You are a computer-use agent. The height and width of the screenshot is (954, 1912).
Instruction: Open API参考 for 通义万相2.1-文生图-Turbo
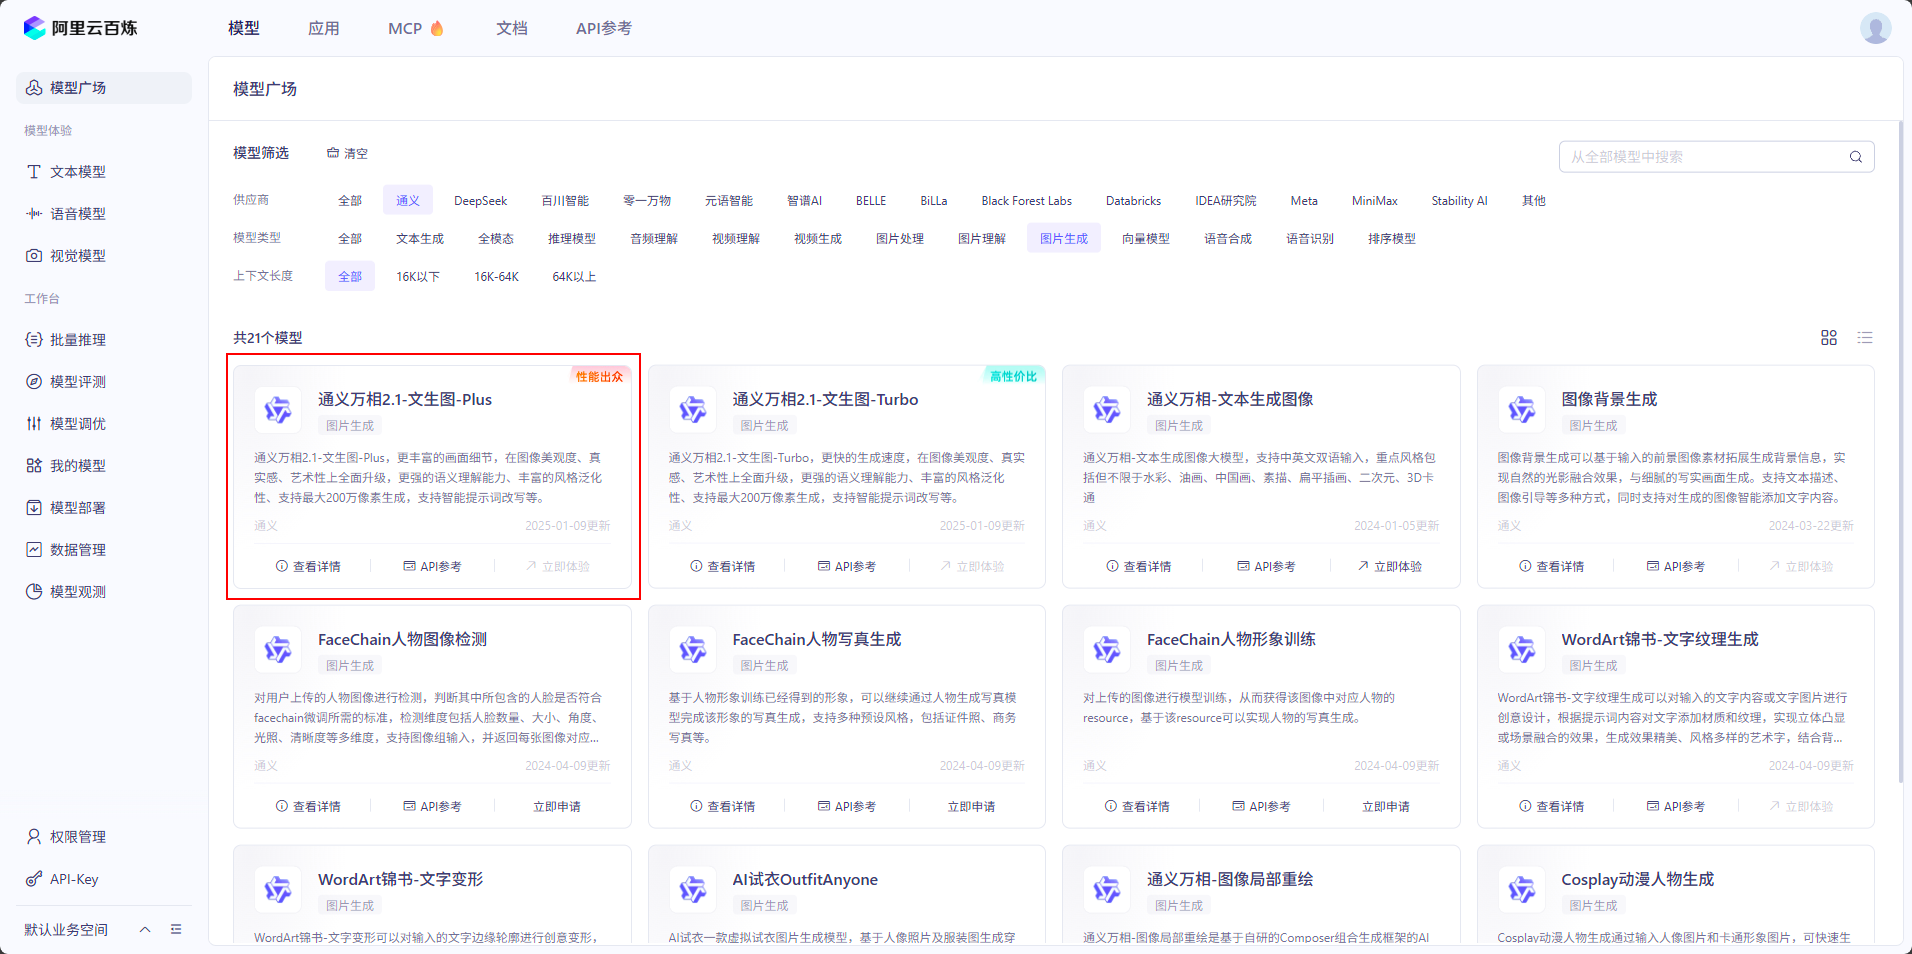coord(847,567)
